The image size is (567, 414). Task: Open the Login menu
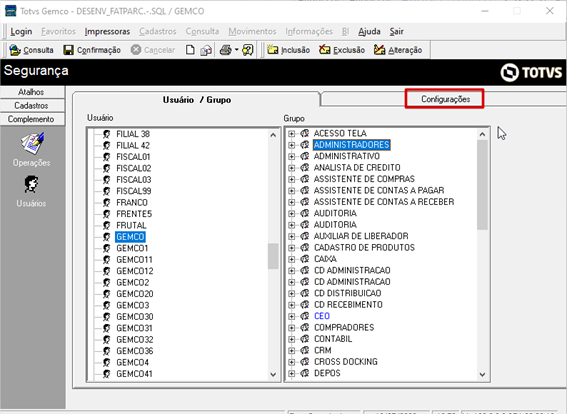click(x=21, y=31)
